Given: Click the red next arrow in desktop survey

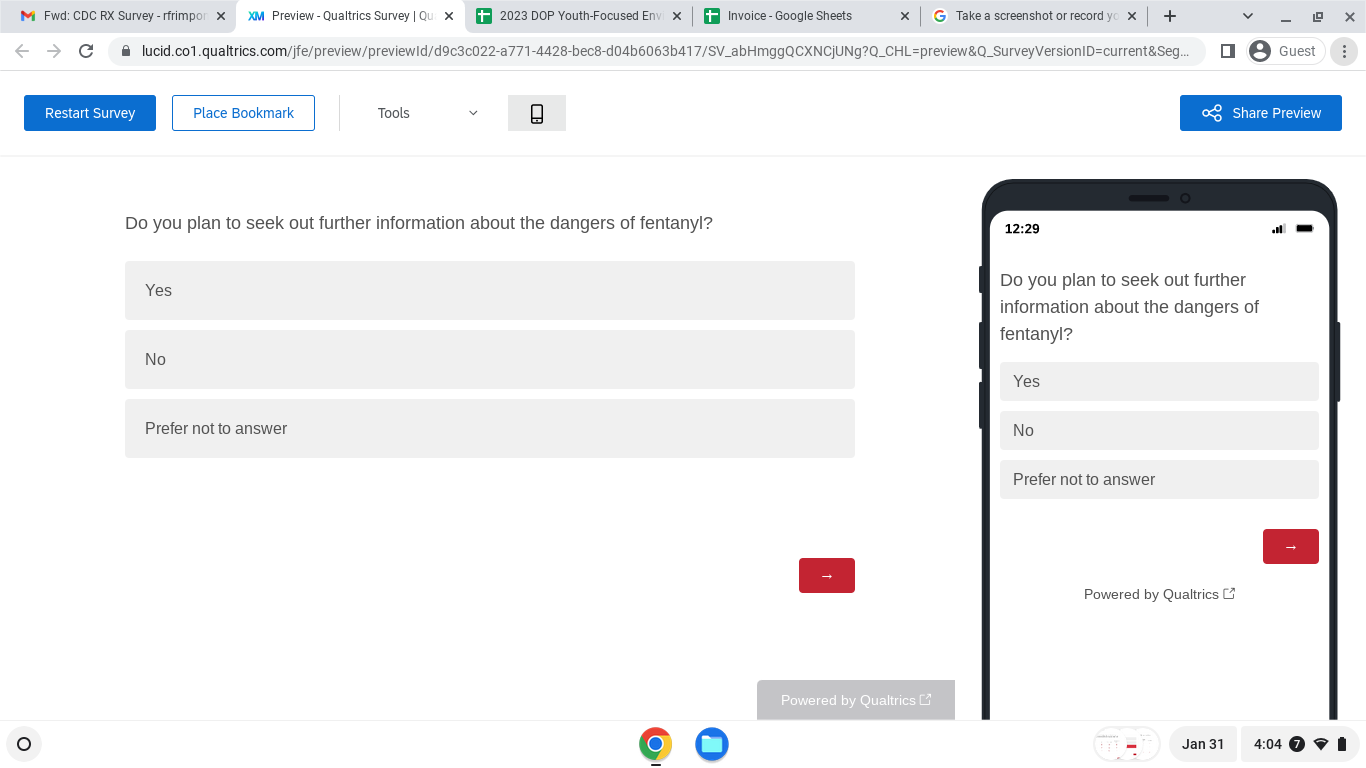Looking at the screenshot, I should [826, 575].
